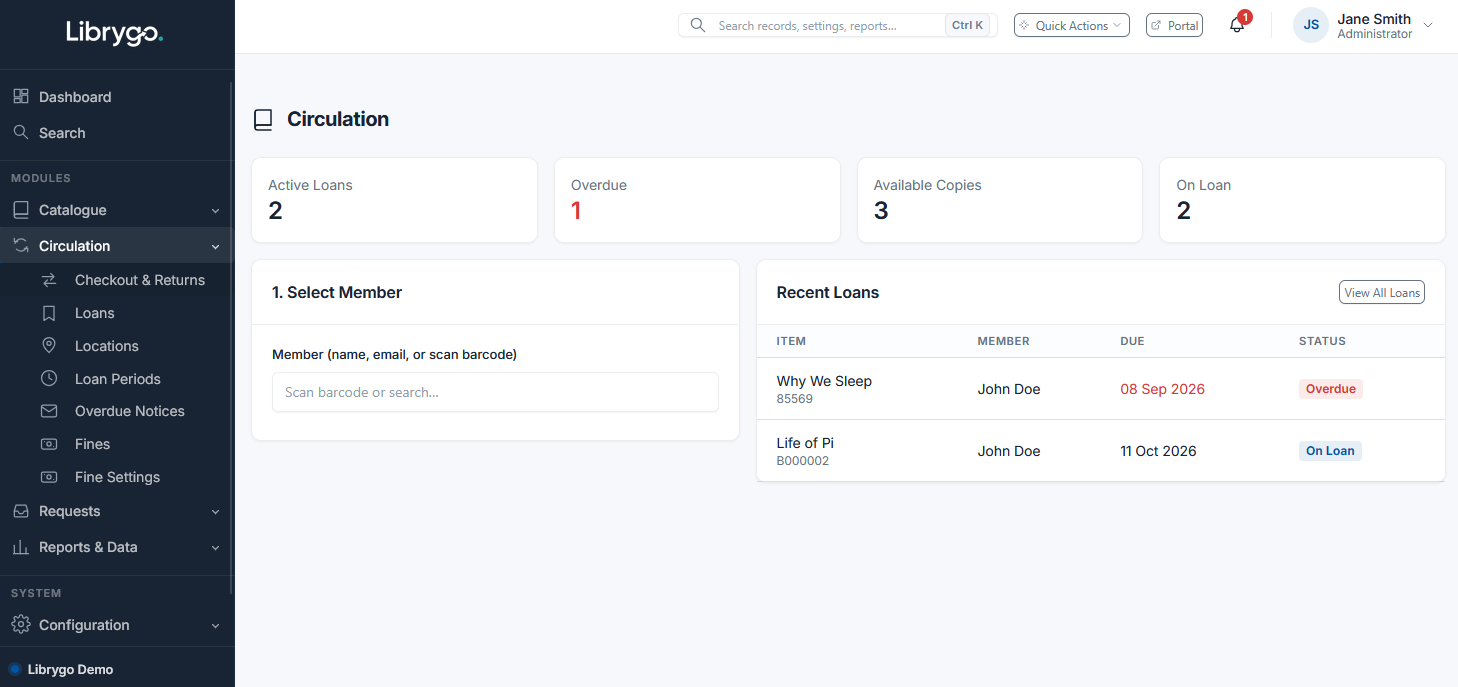Open the Loan Periods menu item
The image size is (1458, 687).
pos(116,379)
